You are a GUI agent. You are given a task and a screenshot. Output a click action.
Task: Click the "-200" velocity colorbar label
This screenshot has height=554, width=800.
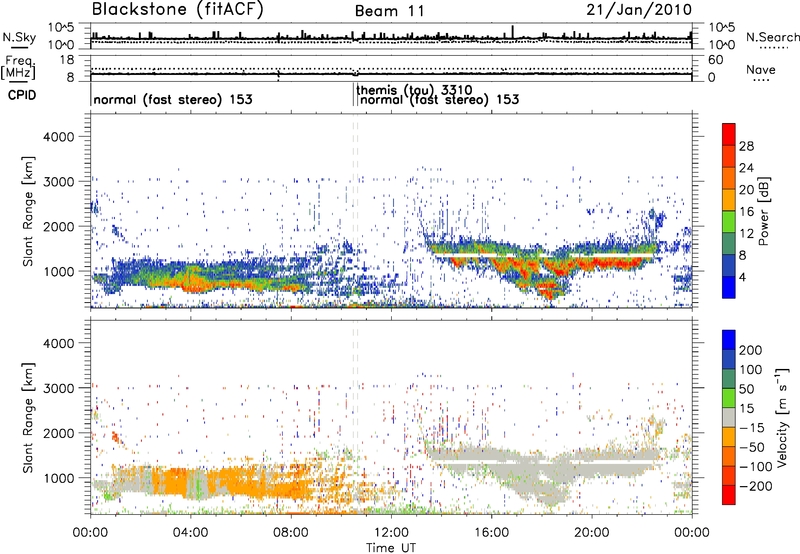pyautogui.click(x=755, y=486)
